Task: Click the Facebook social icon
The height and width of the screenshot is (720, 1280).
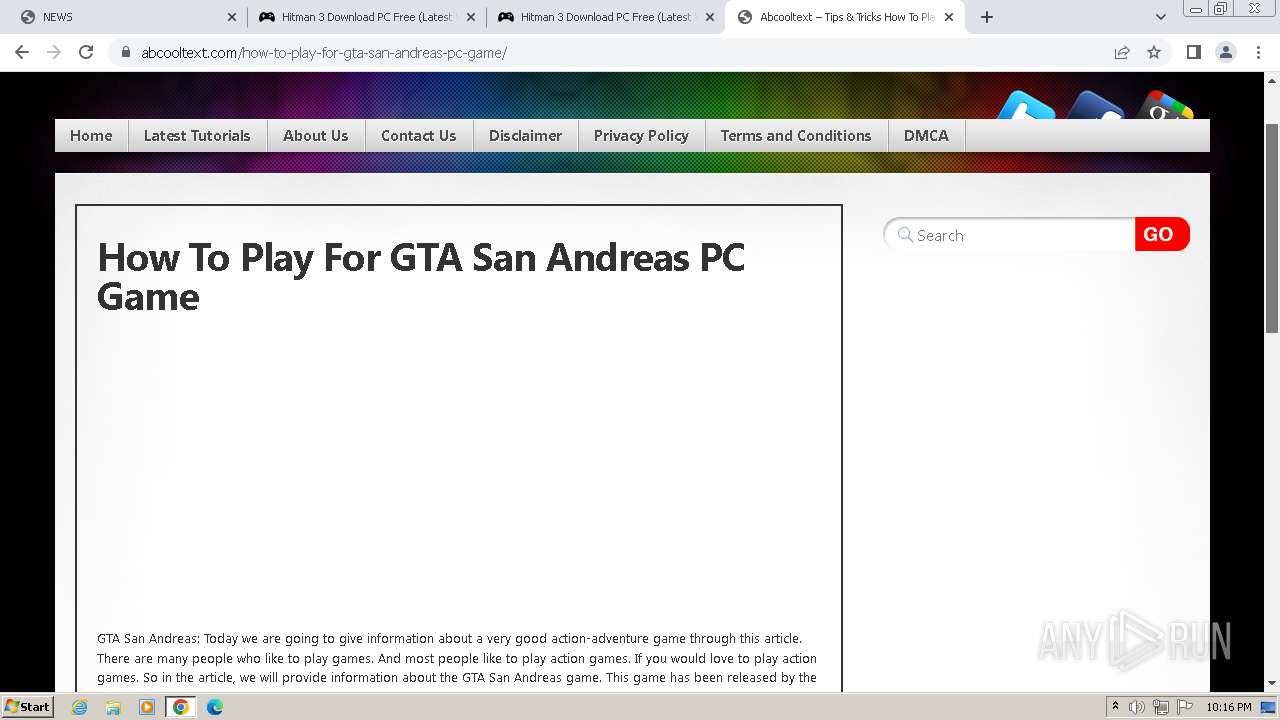Action: [x=1095, y=106]
